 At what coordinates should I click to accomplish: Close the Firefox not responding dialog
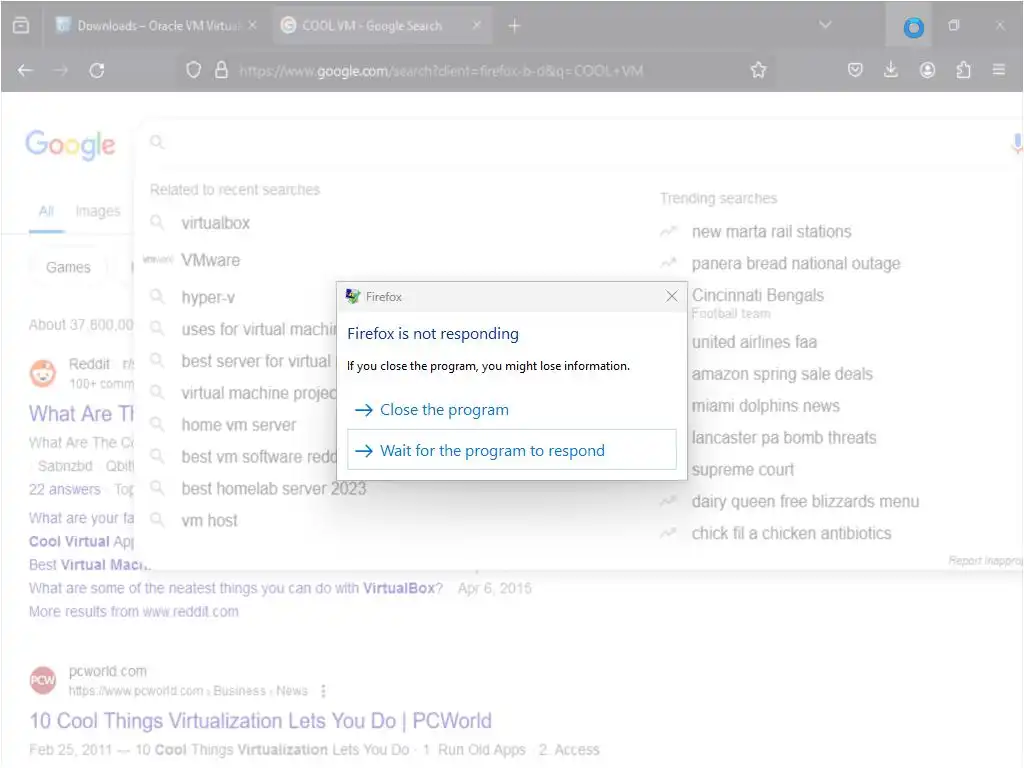pos(671,296)
